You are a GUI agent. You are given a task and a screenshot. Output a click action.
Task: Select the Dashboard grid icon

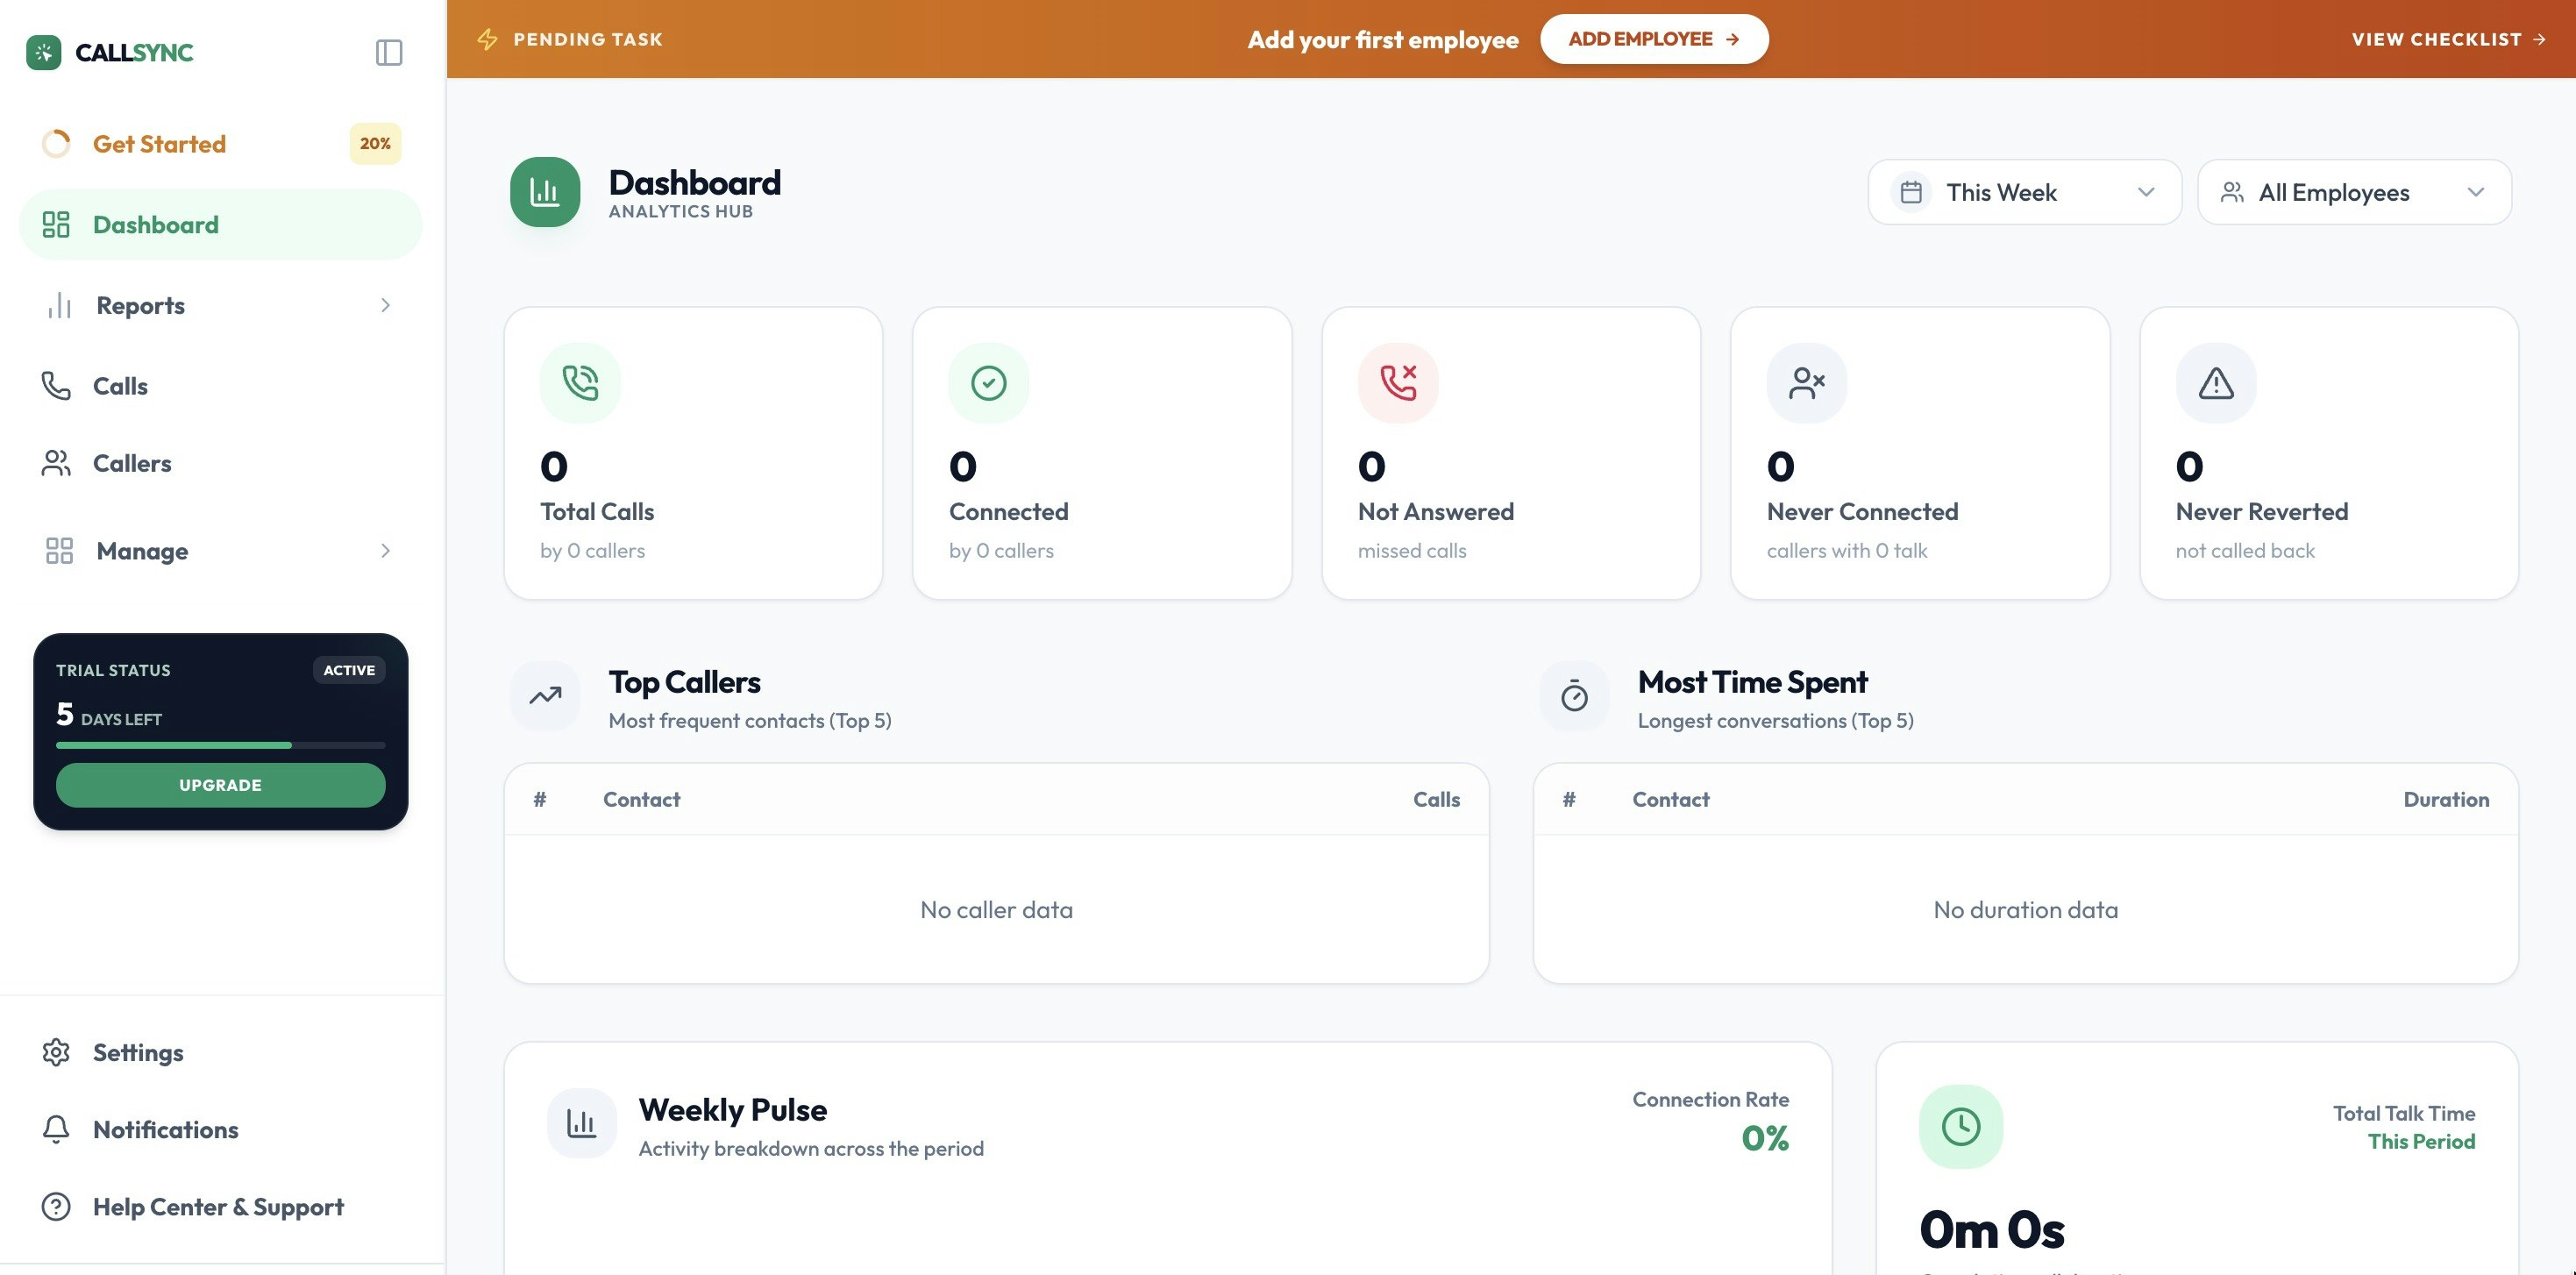point(57,224)
